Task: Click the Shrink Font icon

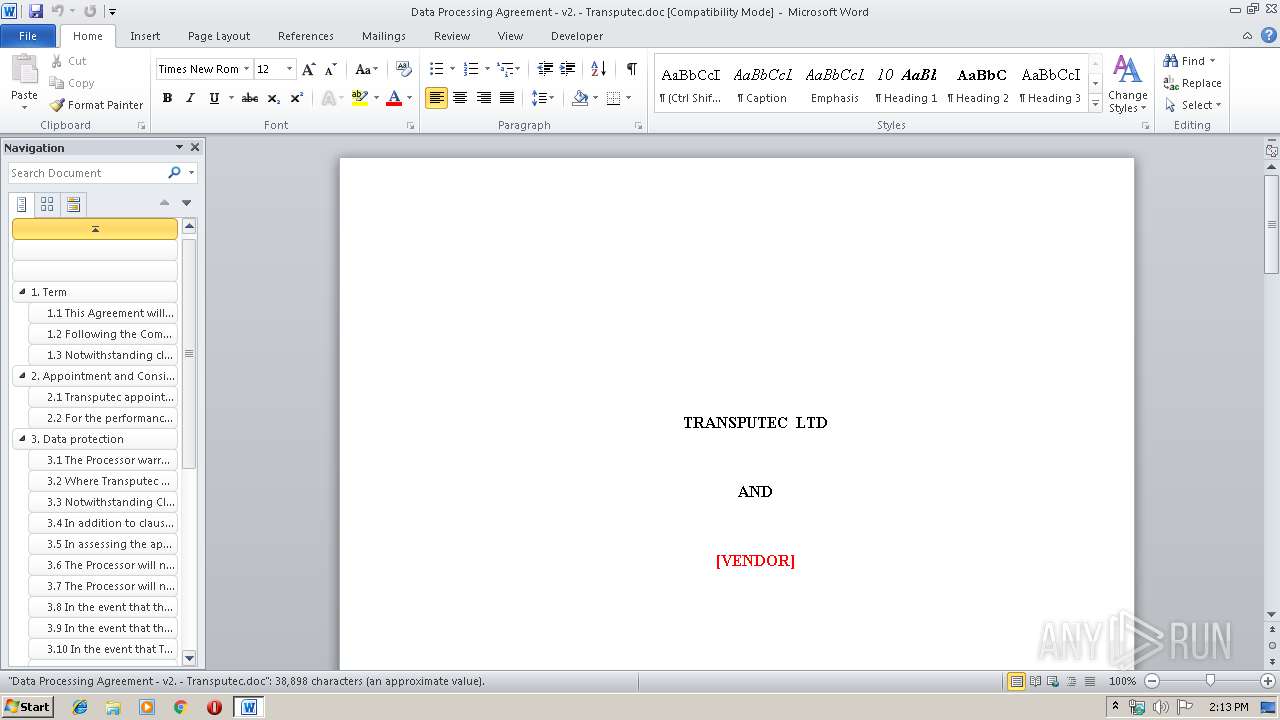Action: pos(331,69)
